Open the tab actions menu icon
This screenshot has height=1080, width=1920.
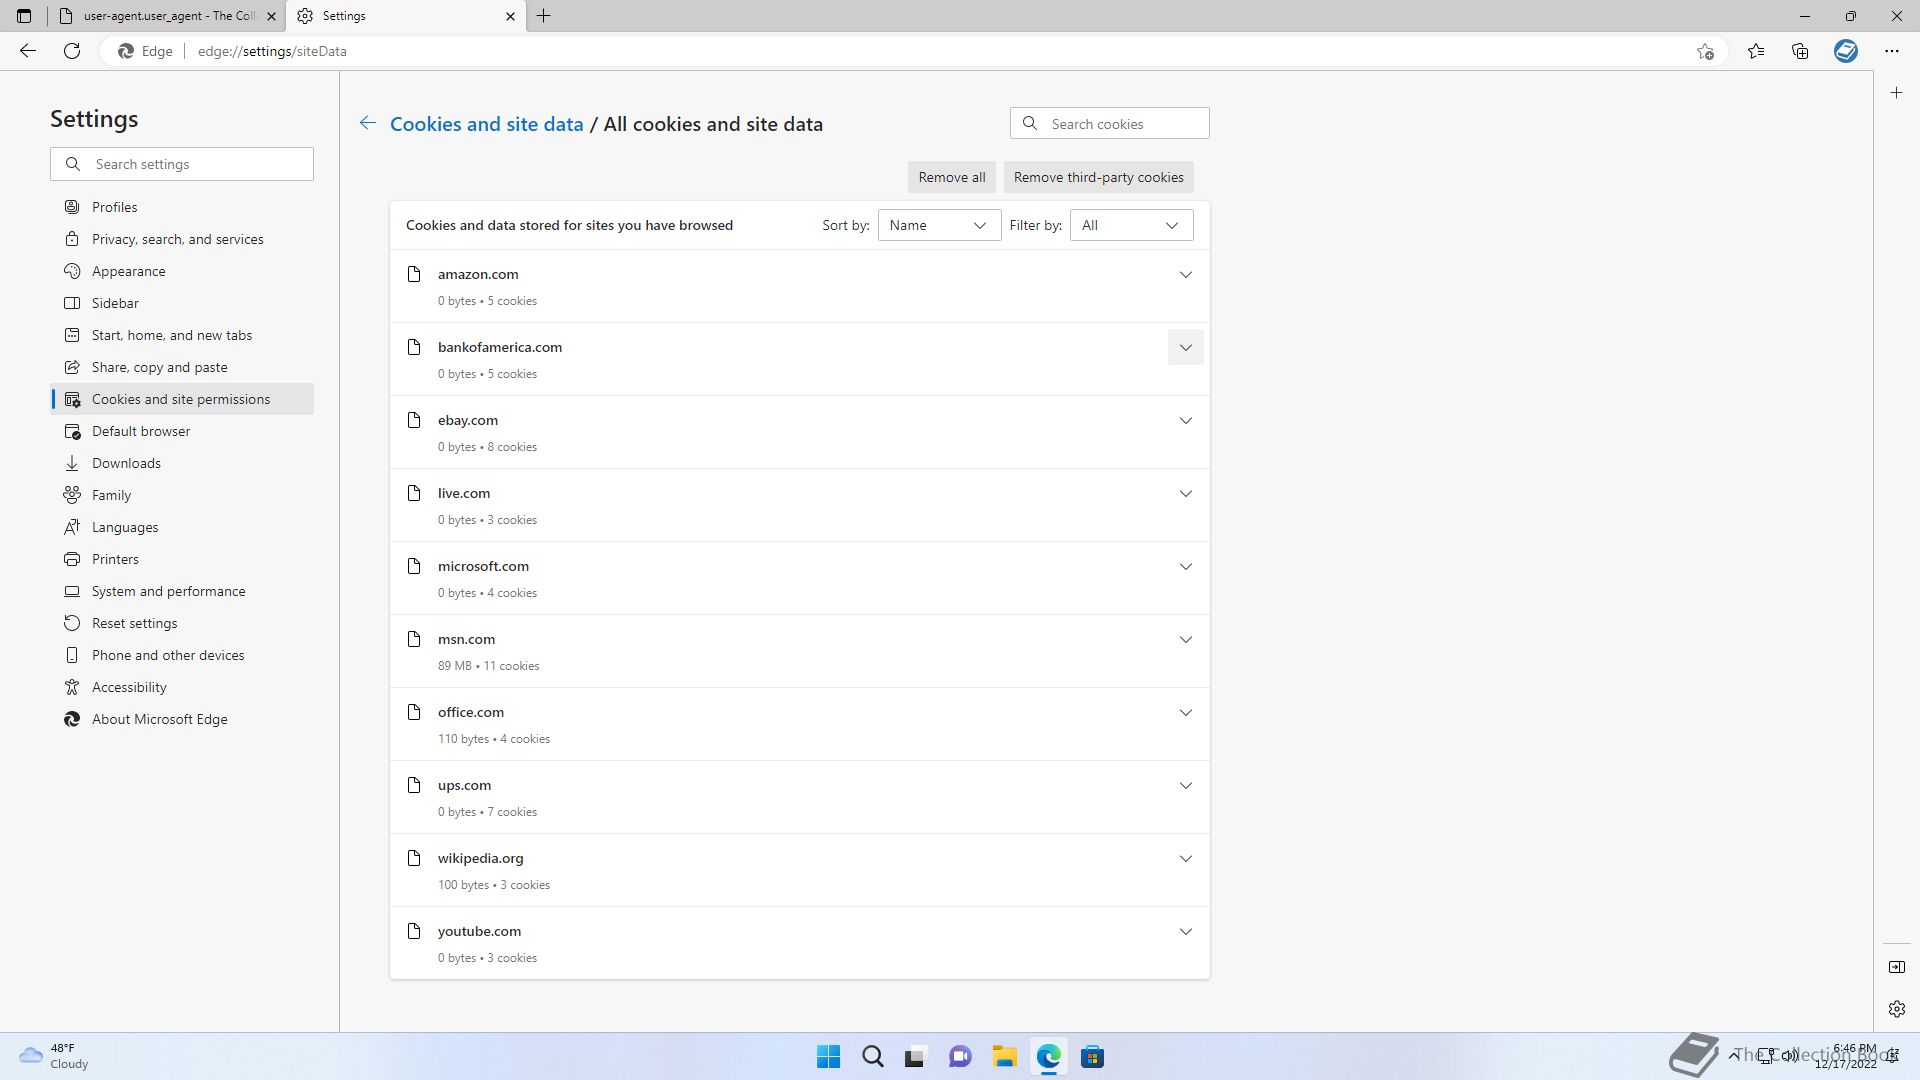coord(24,16)
